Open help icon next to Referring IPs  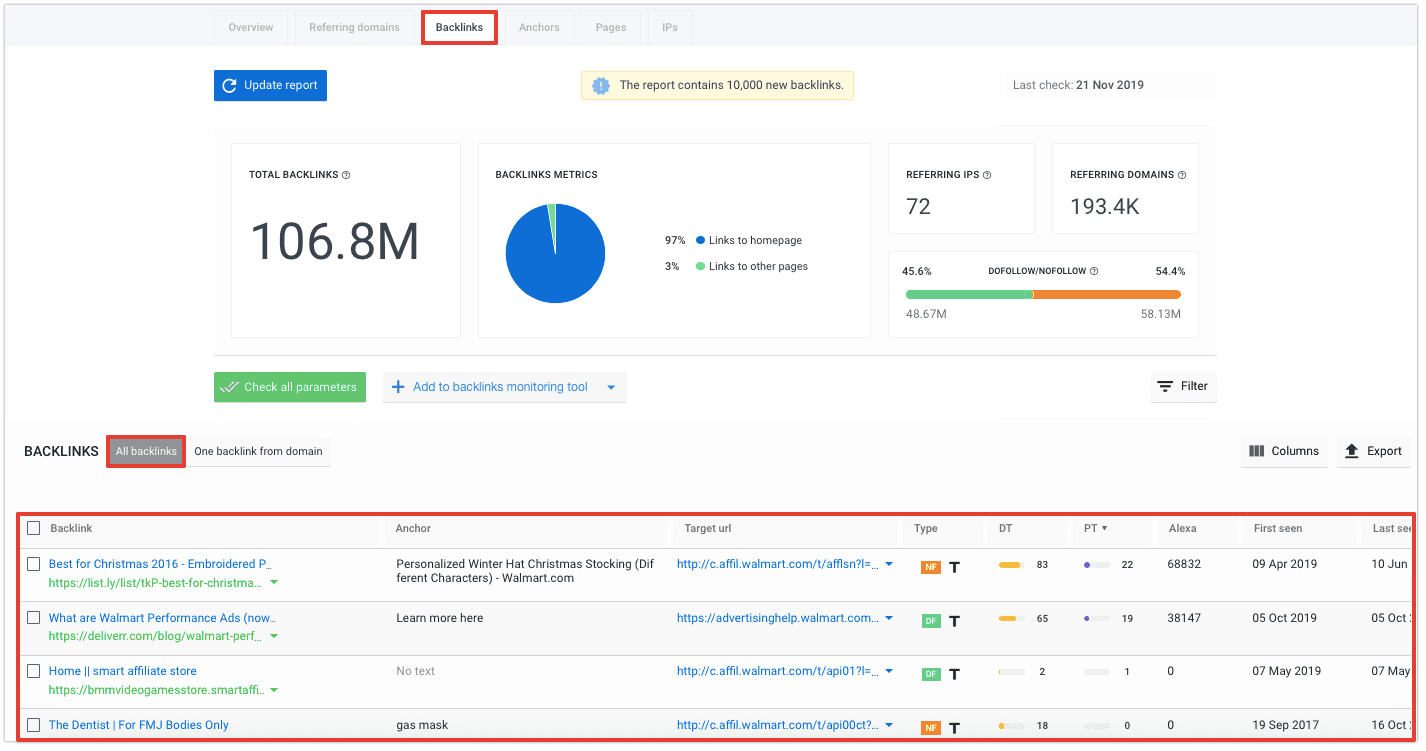(x=987, y=175)
